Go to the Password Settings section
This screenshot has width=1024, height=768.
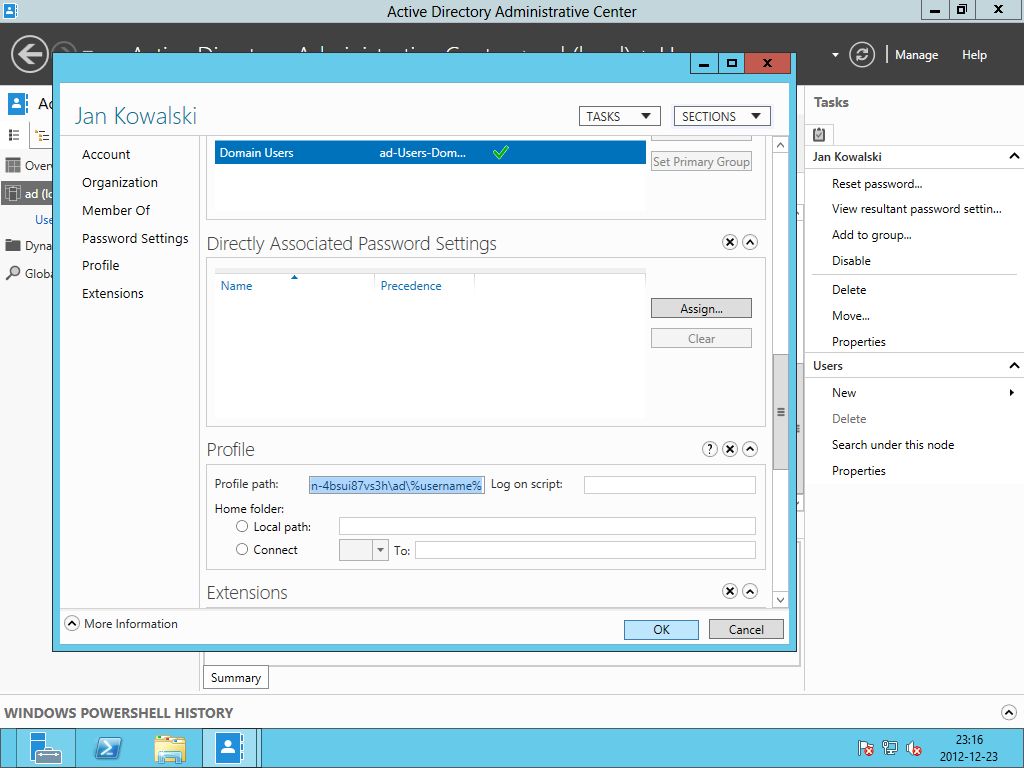pos(135,238)
